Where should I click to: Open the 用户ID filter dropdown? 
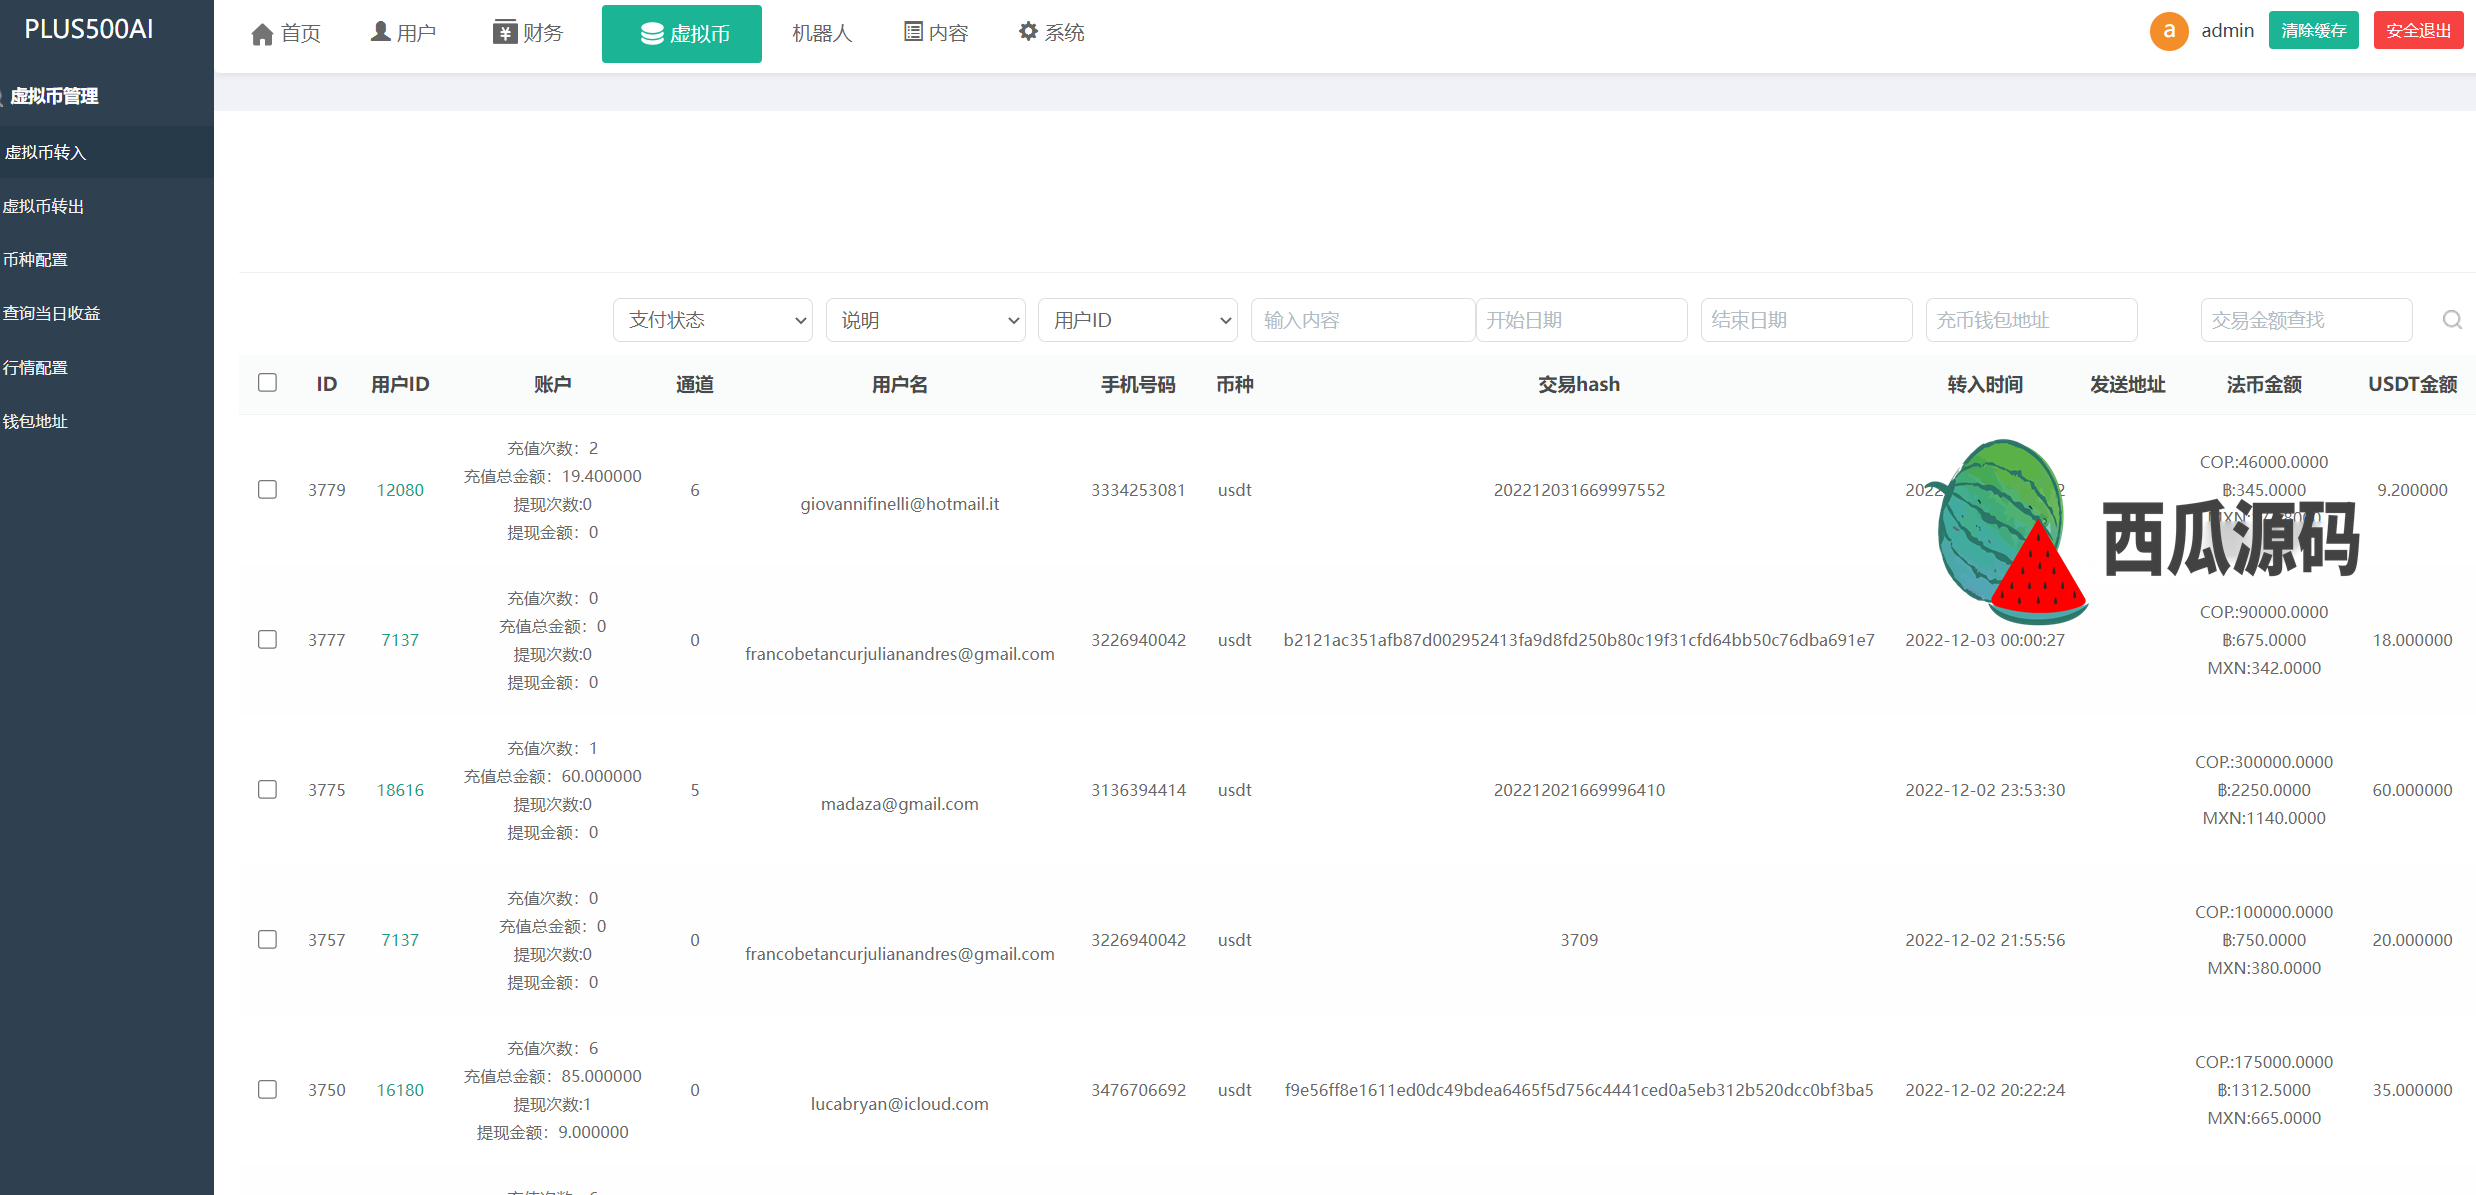[x=1138, y=320]
